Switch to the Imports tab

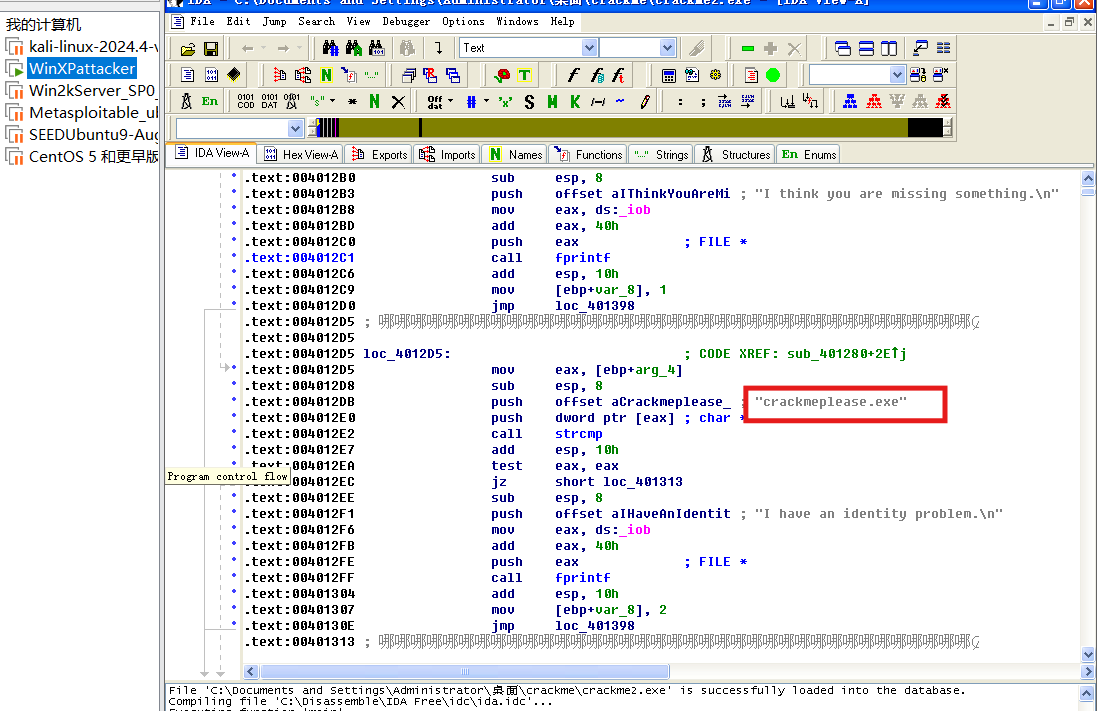coord(447,155)
